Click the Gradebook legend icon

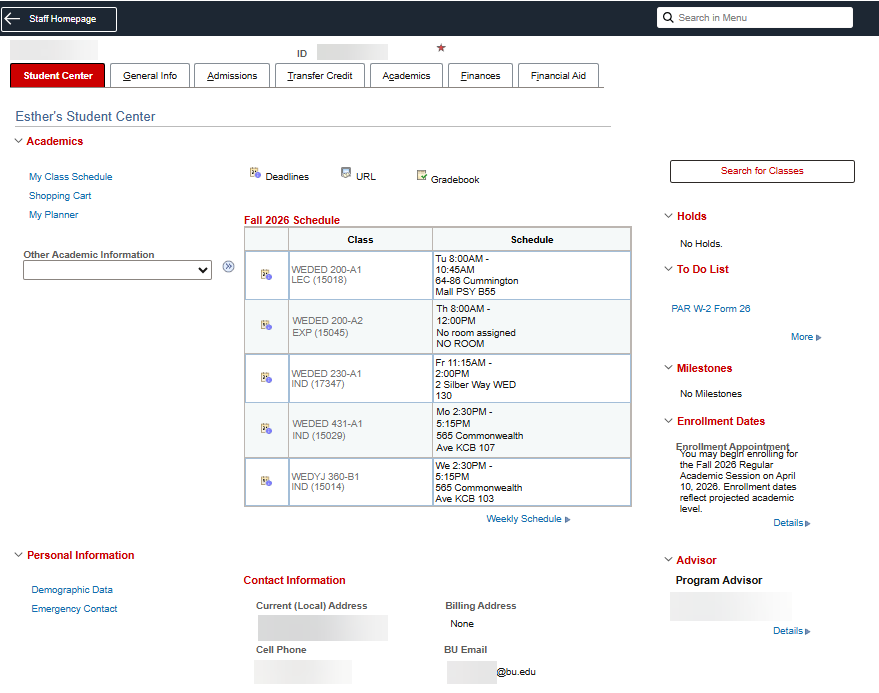422,175
